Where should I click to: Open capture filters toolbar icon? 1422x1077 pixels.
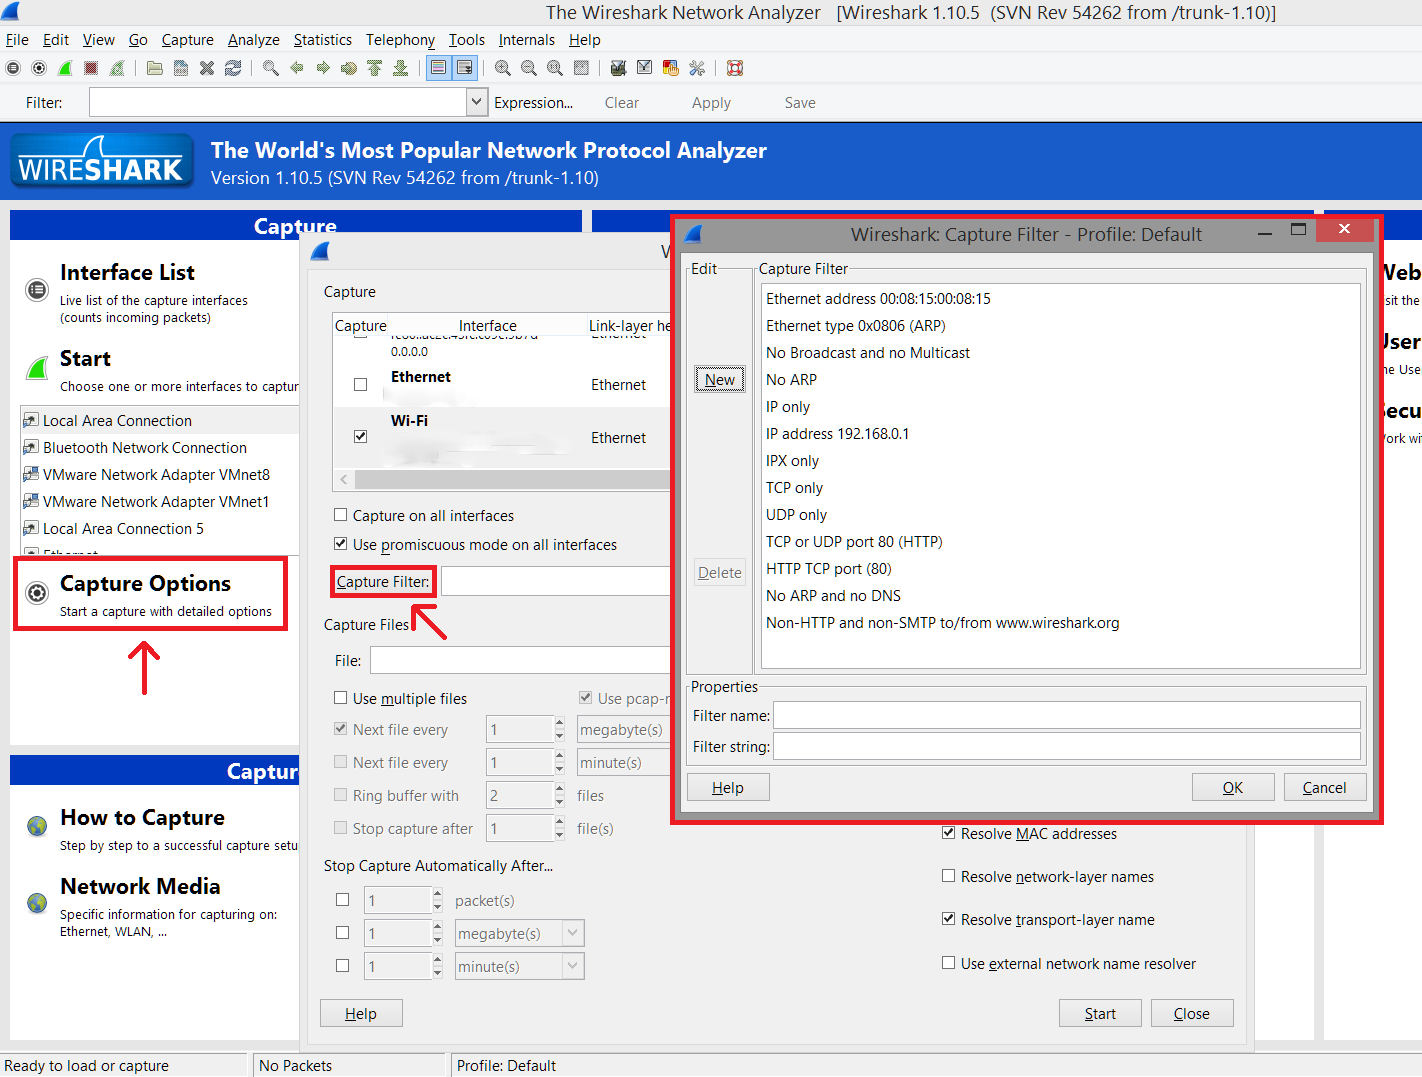pos(619,68)
